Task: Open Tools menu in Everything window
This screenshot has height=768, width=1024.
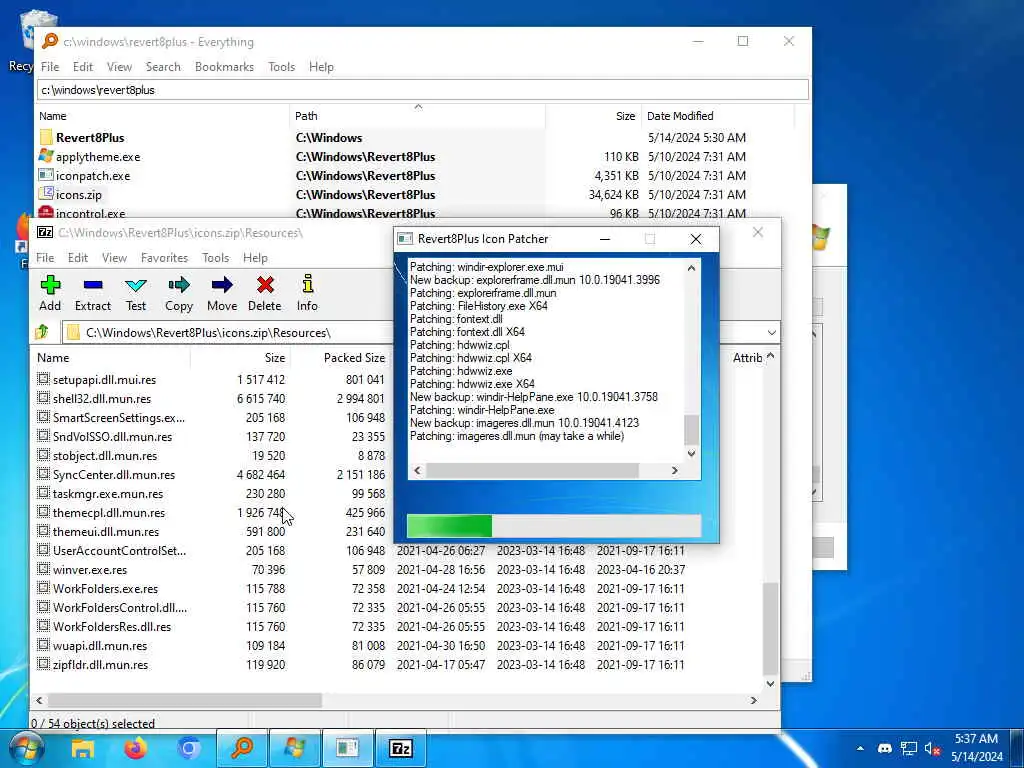Action: coord(281,67)
